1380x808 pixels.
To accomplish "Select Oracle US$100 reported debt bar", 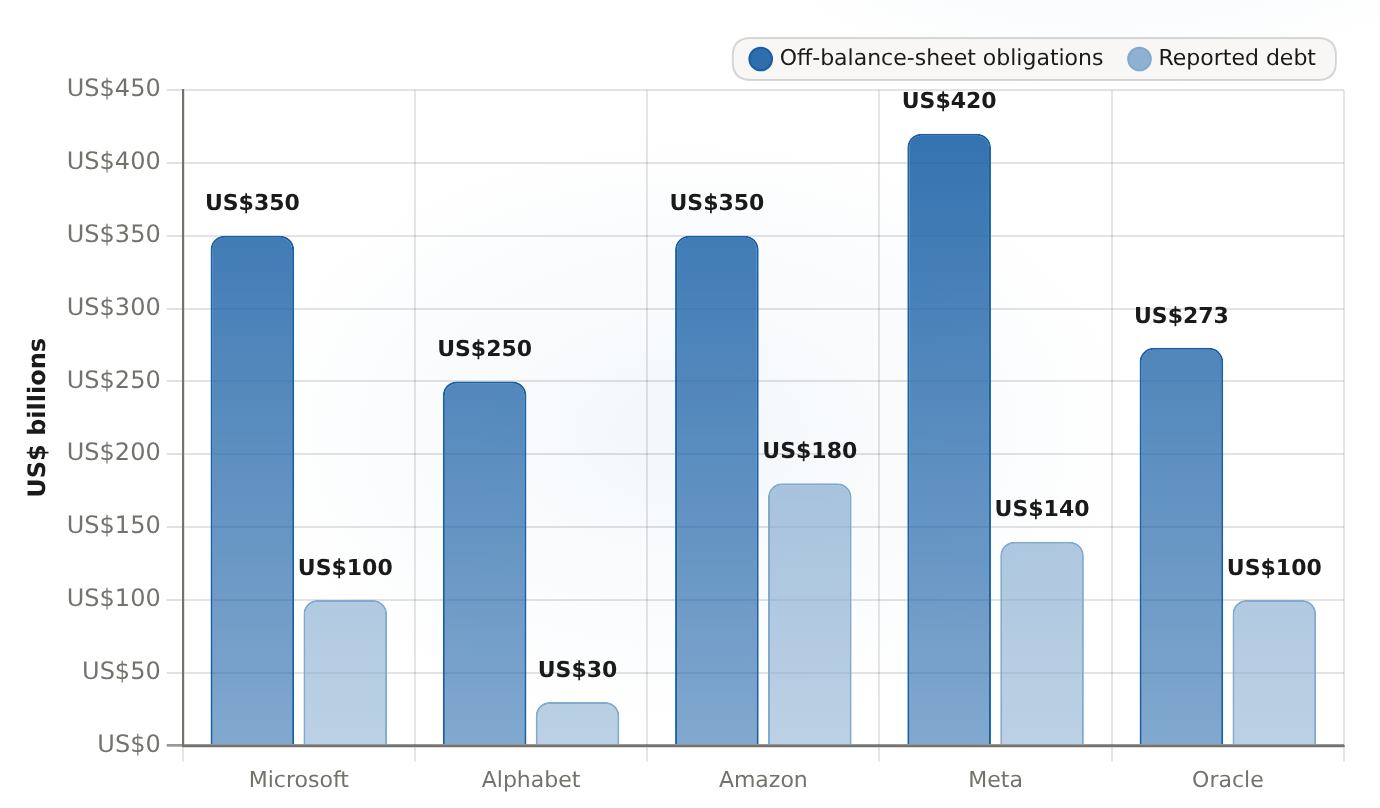I will pyautogui.click(x=1274, y=673).
